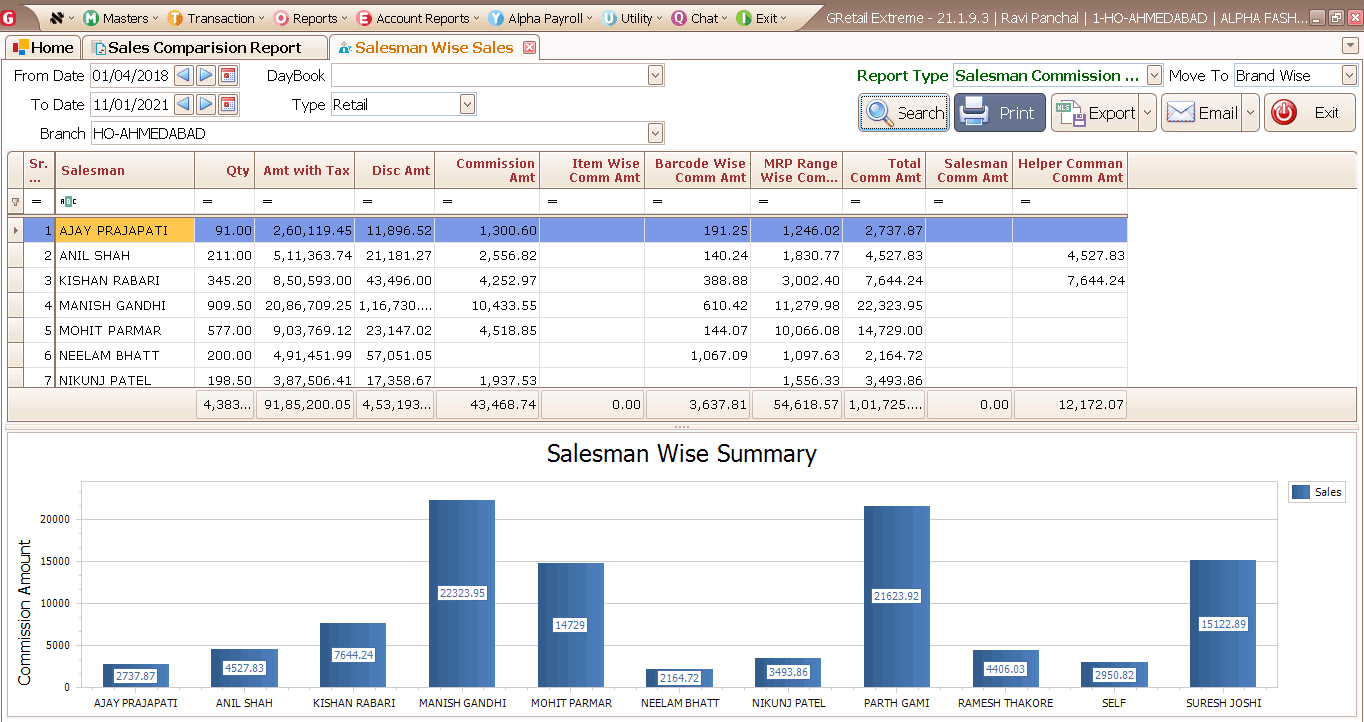Open the Account Reports menu
The width and height of the screenshot is (1364, 722).
pyautogui.click(x=421, y=18)
